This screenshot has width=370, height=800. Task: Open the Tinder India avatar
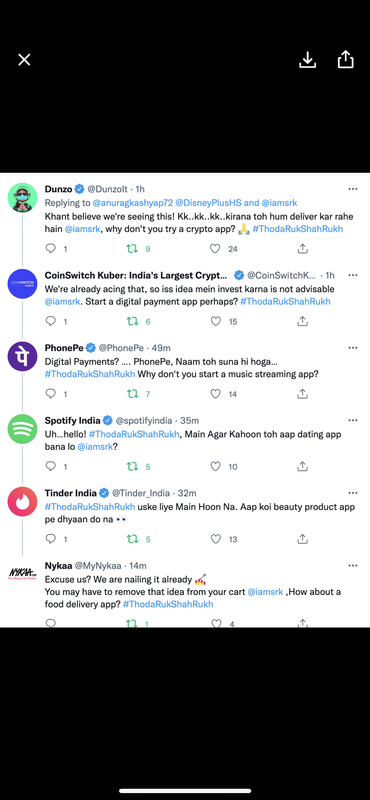click(22, 502)
